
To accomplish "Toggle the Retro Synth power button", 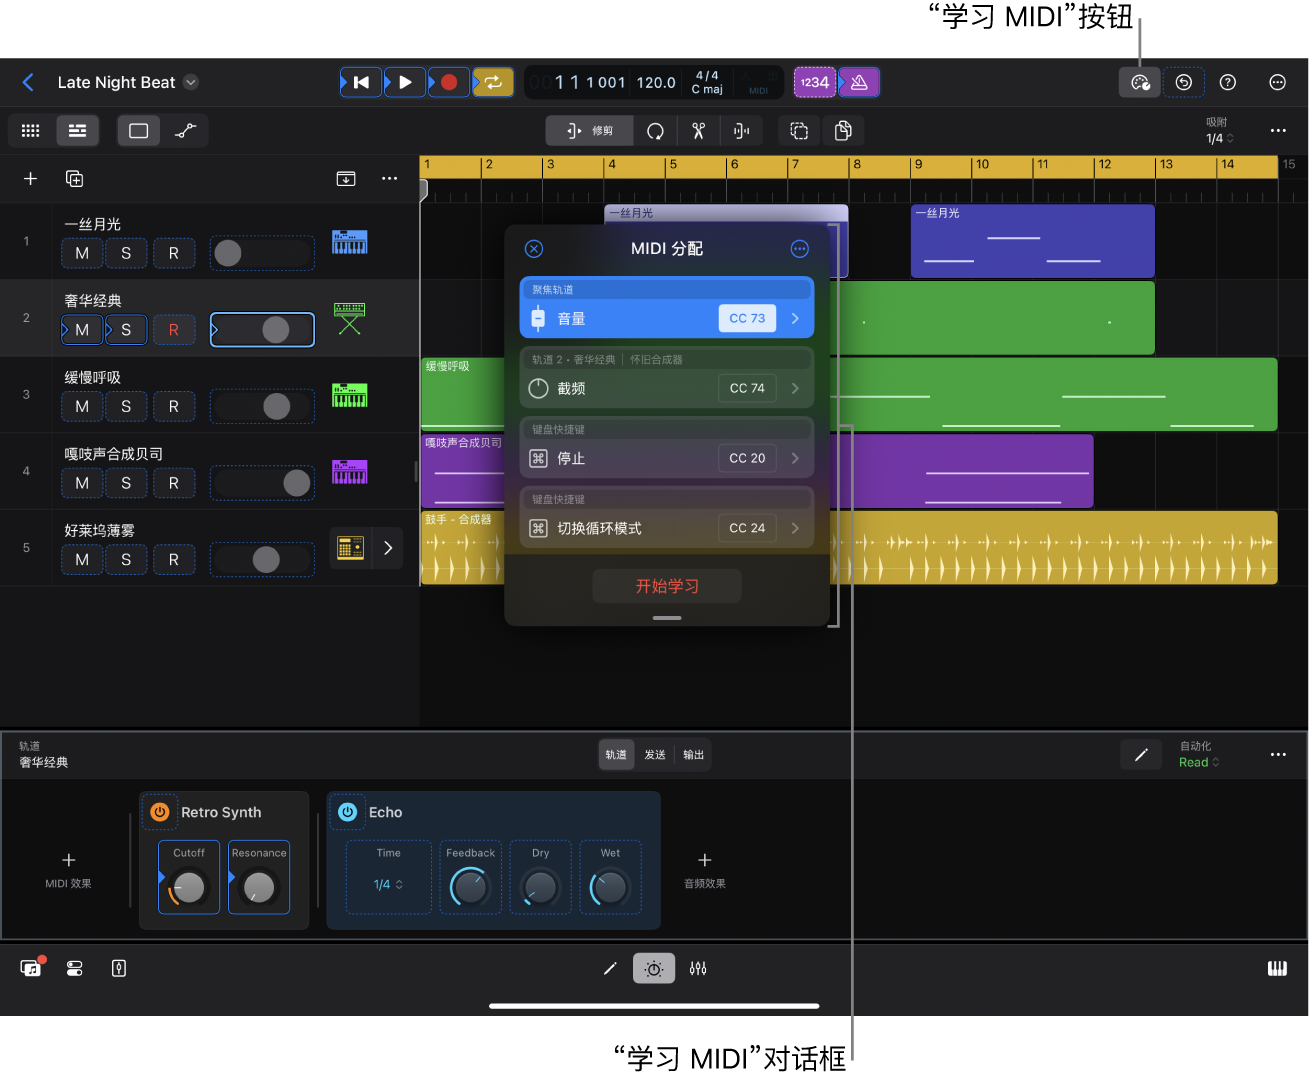I will click(160, 812).
